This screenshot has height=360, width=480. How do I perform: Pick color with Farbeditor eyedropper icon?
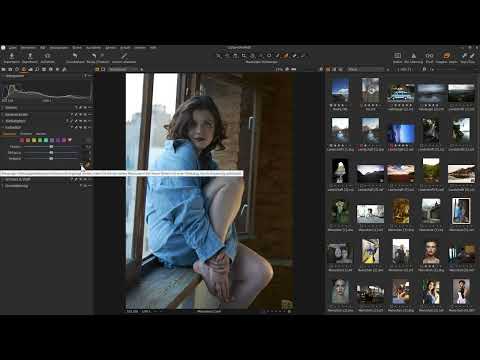[x=88, y=164]
